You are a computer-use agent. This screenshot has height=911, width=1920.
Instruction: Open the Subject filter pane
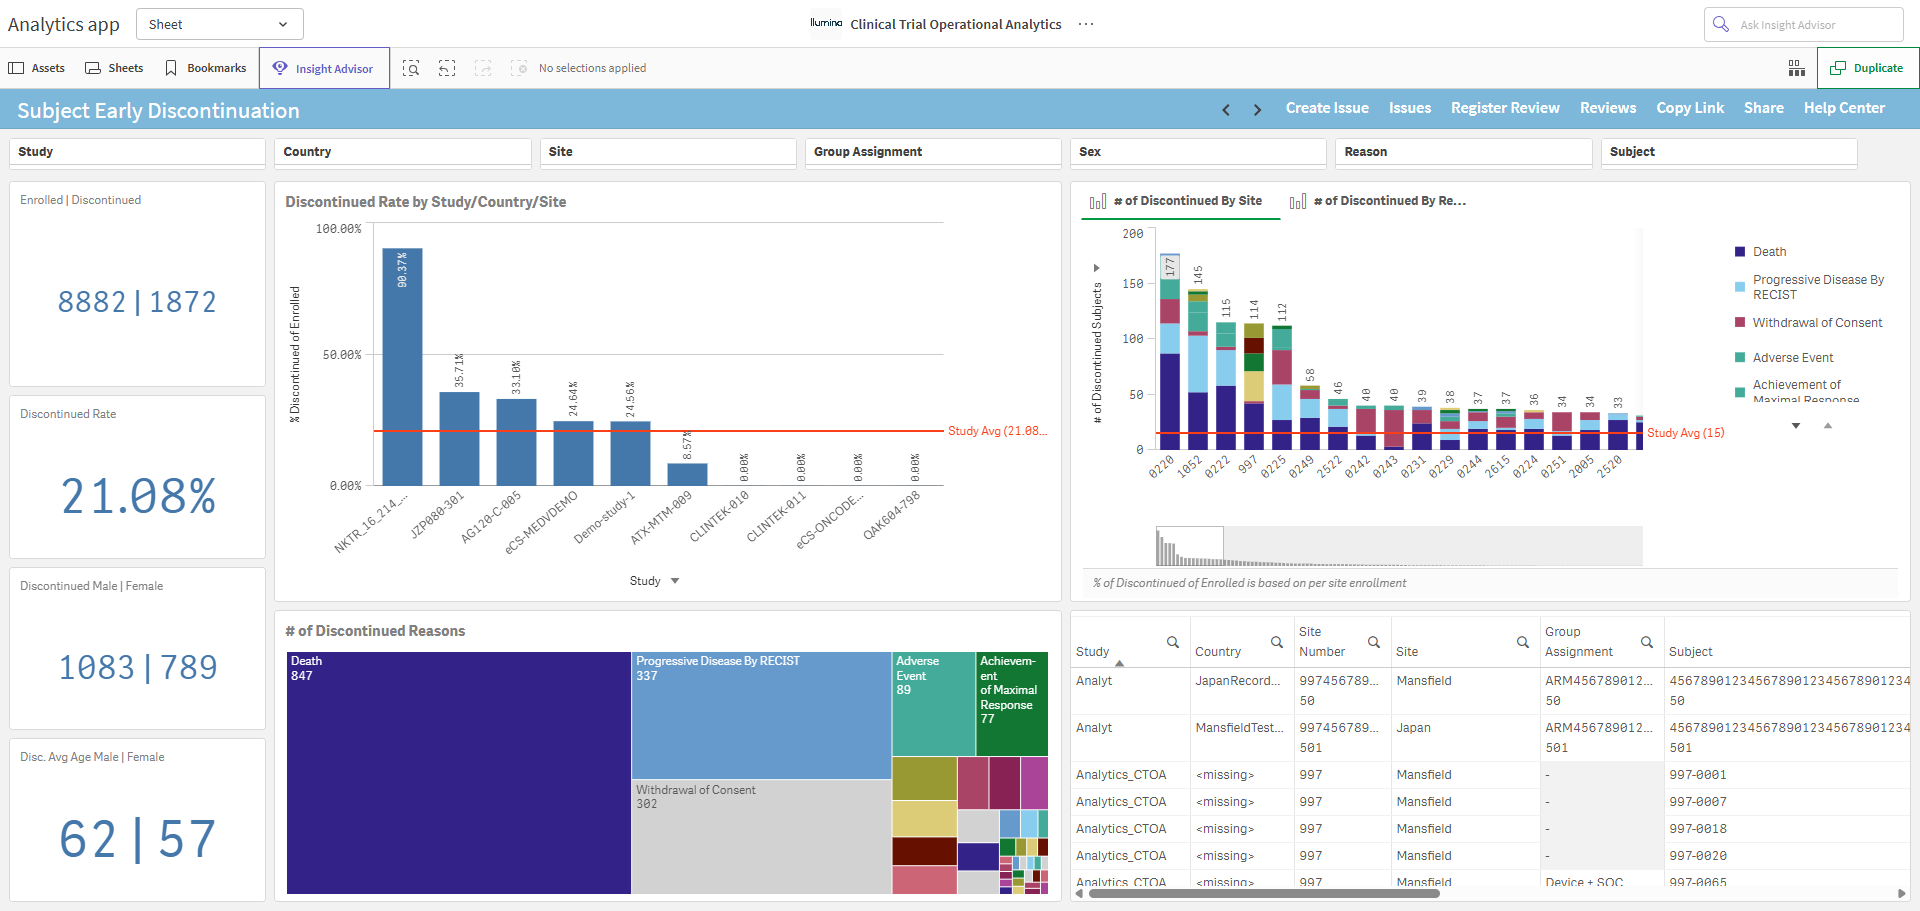[1729, 152]
